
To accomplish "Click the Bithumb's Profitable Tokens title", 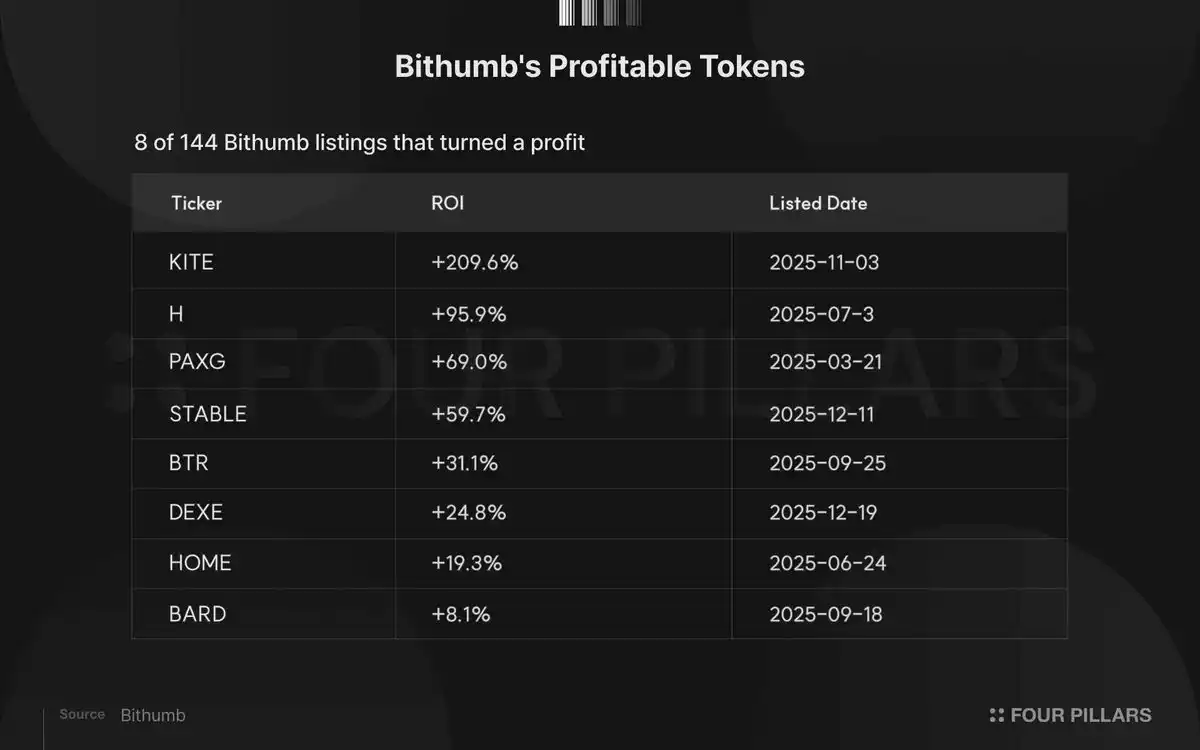I will pyautogui.click(x=599, y=67).
